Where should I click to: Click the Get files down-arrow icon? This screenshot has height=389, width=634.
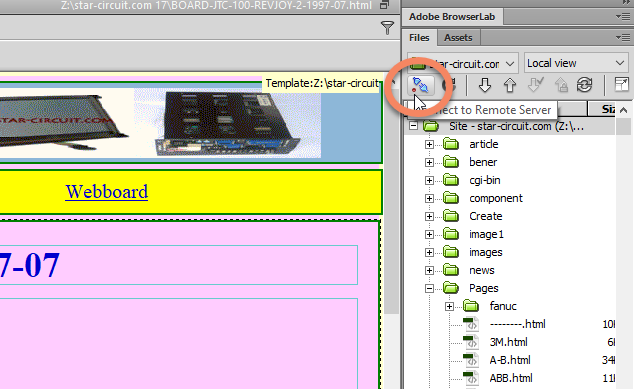point(484,85)
